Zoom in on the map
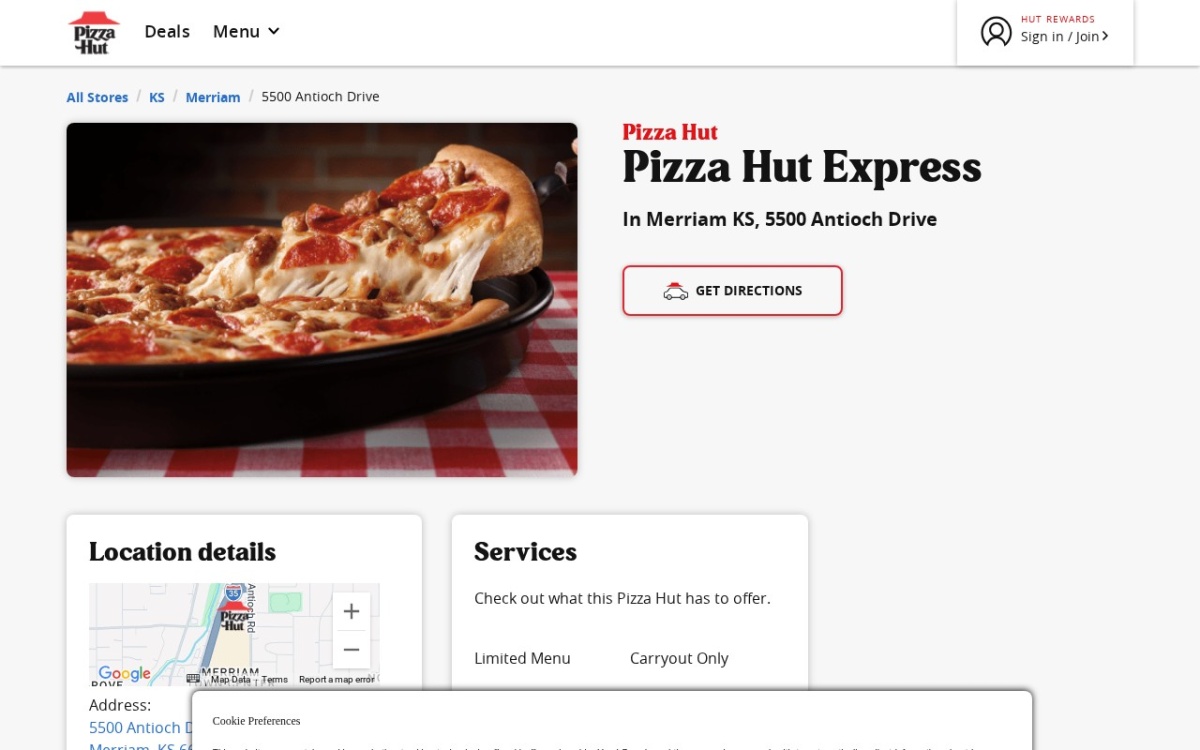1200x750 pixels. (x=351, y=611)
